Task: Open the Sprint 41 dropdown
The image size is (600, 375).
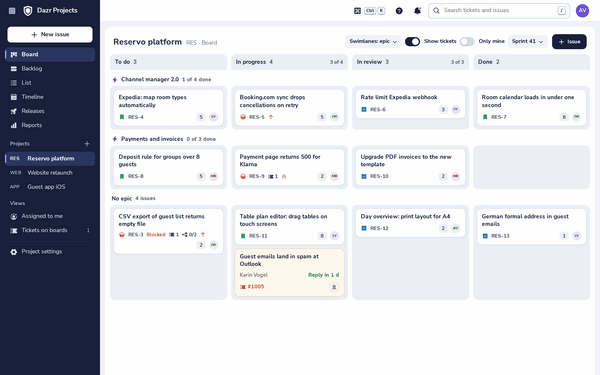Action: [527, 42]
